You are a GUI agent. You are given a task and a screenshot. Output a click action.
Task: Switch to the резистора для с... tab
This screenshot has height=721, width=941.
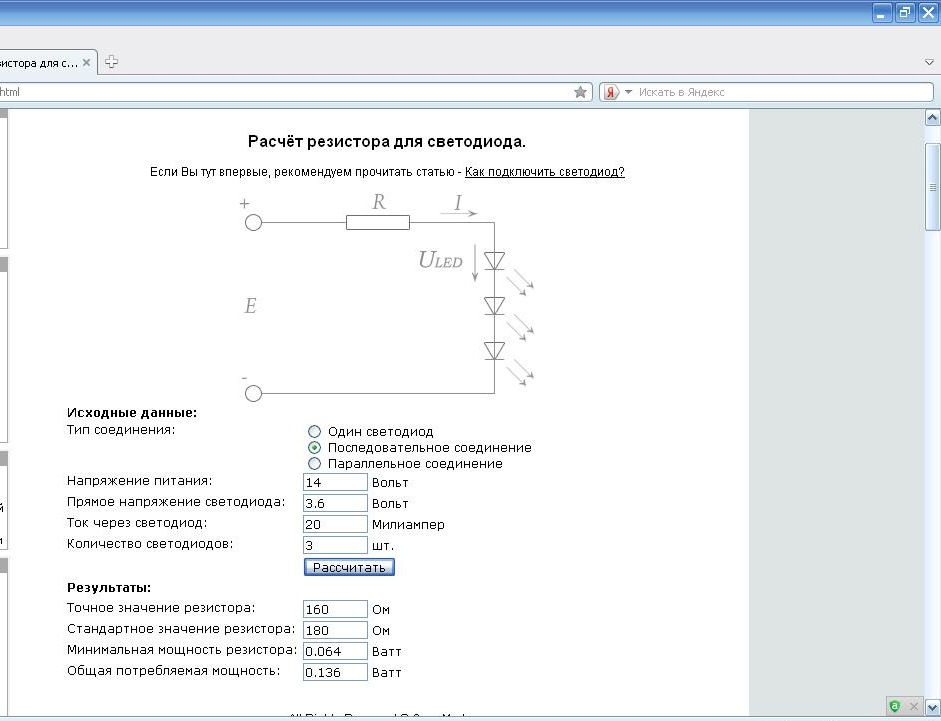(38, 62)
